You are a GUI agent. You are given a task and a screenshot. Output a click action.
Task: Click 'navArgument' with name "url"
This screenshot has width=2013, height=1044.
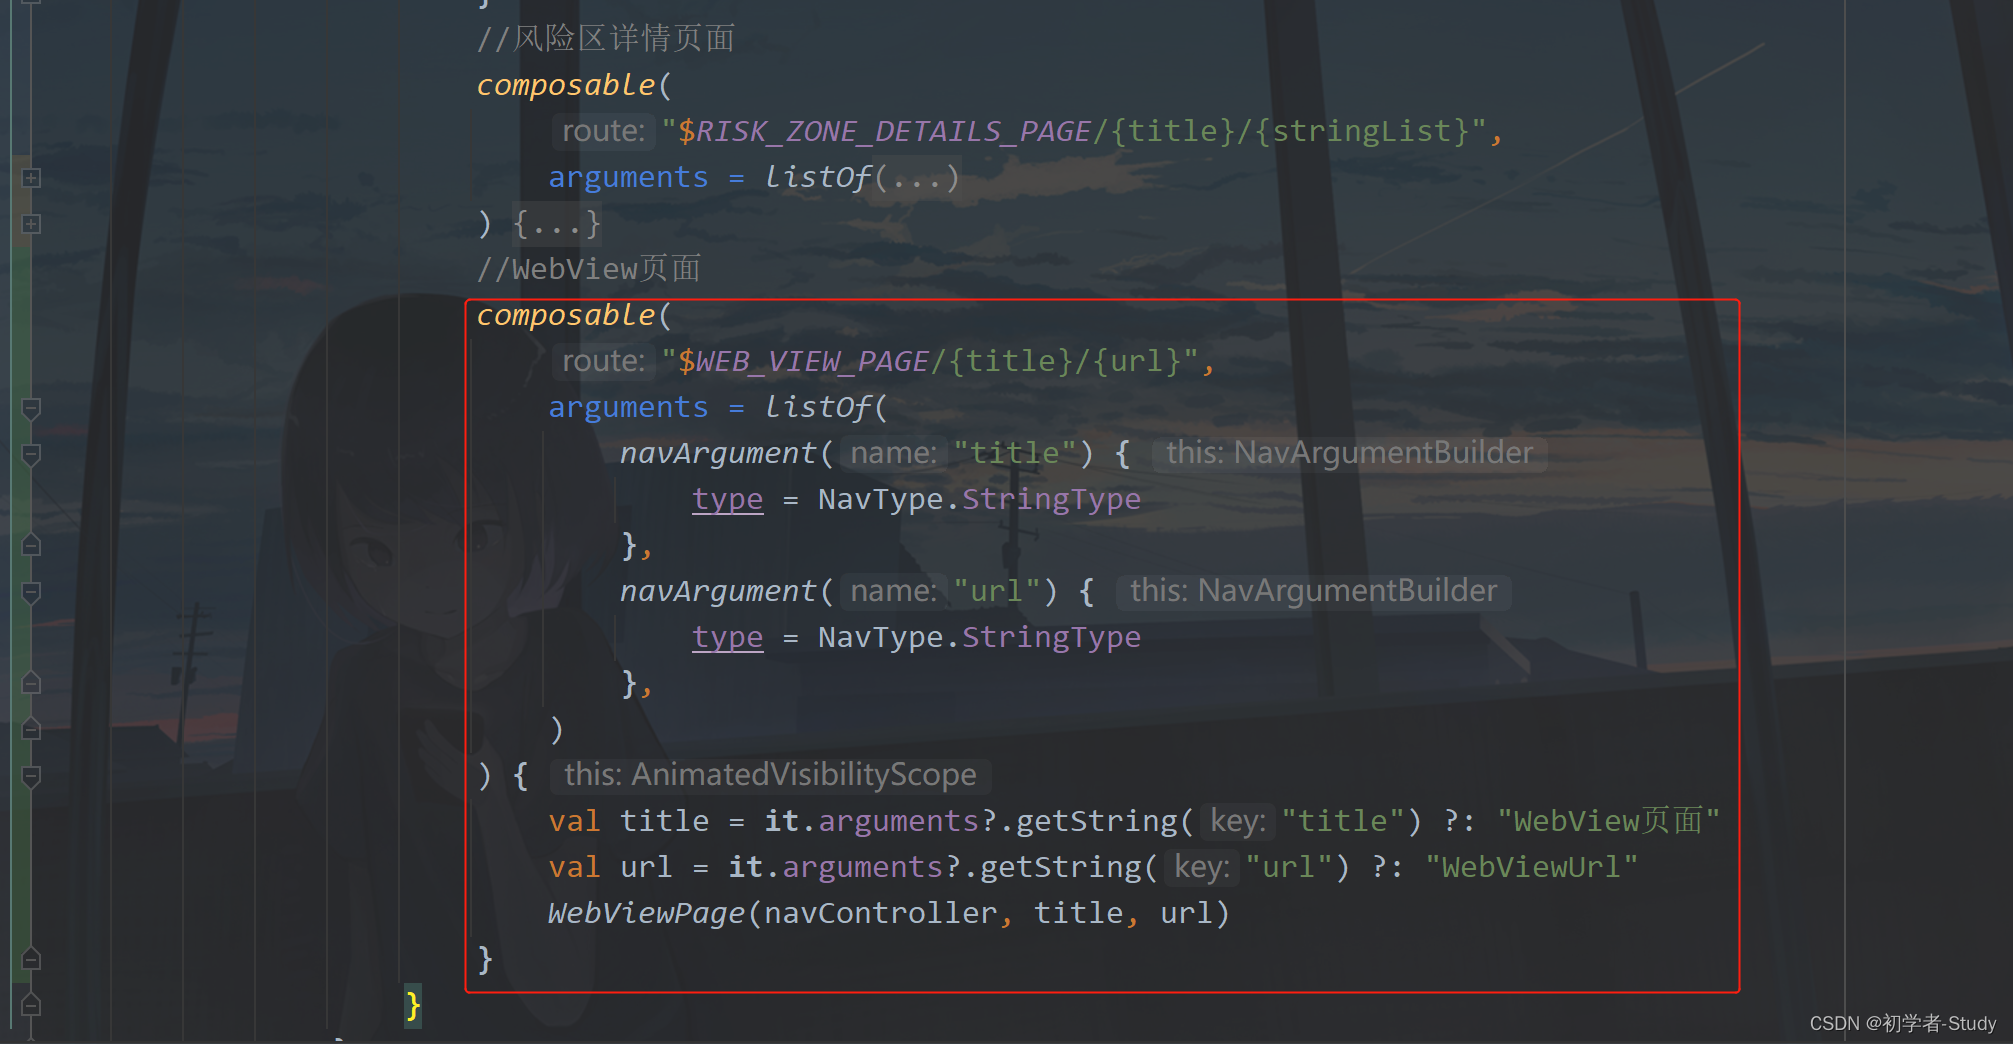(718, 592)
